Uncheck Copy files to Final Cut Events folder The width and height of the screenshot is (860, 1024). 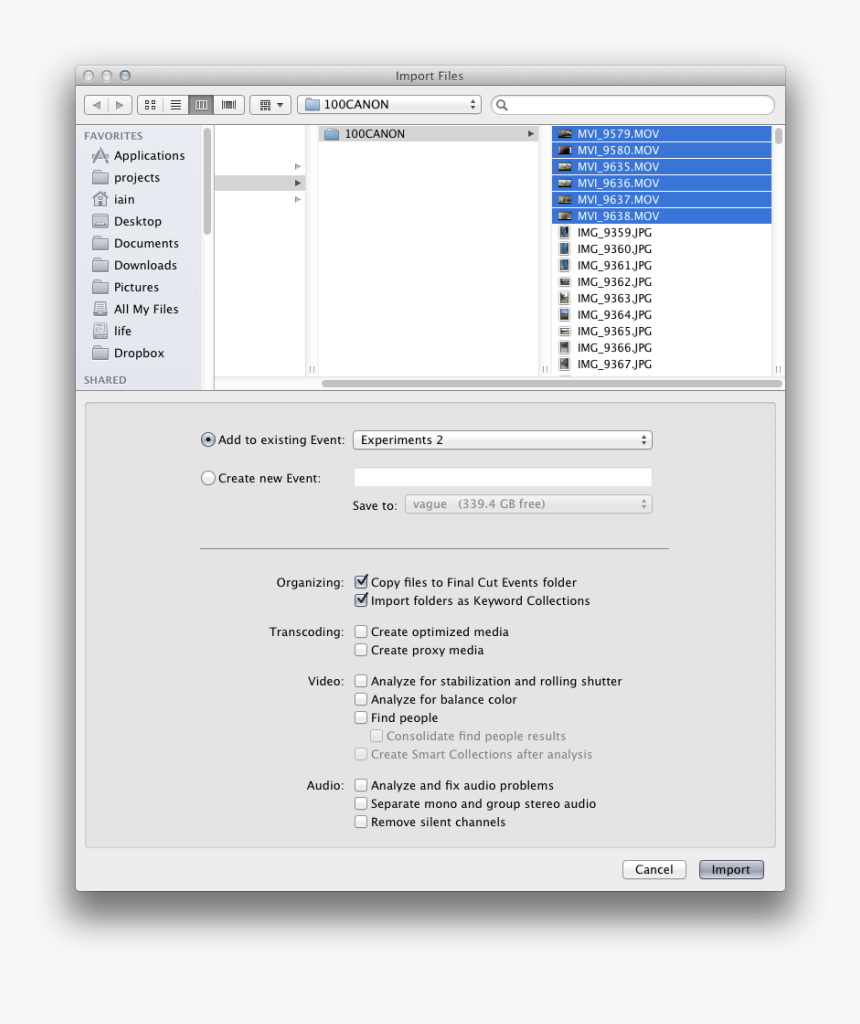361,582
